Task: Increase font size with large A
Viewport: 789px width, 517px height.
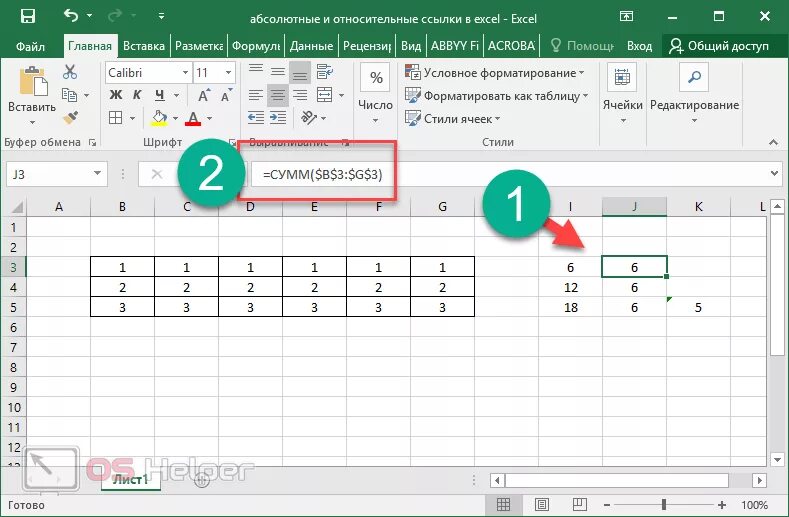Action: (x=204, y=95)
